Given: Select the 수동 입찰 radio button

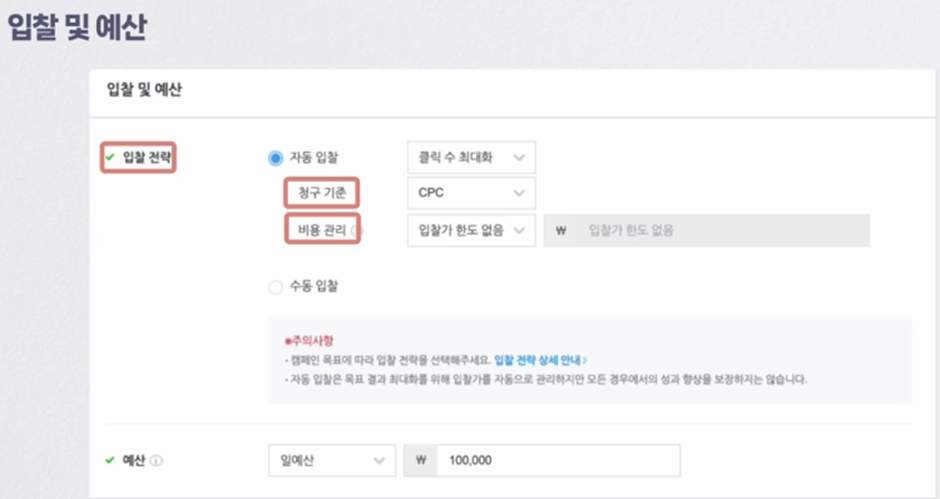Looking at the screenshot, I should point(275,287).
